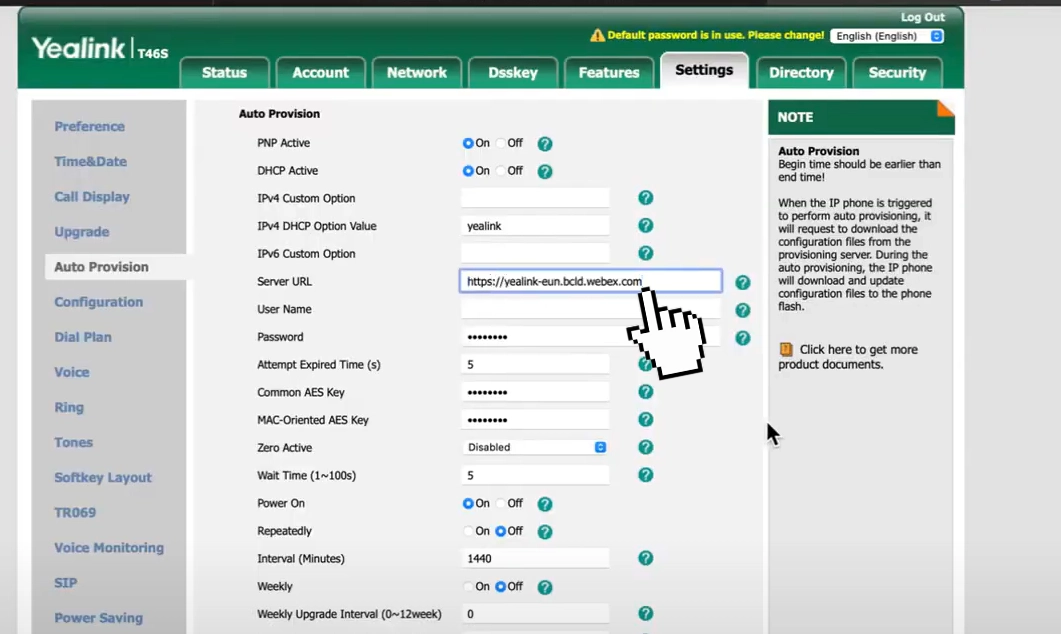1061x634 pixels.
Task: Turn Repeatedly option On
Action: pyautogui.click(x=468, y=531)
